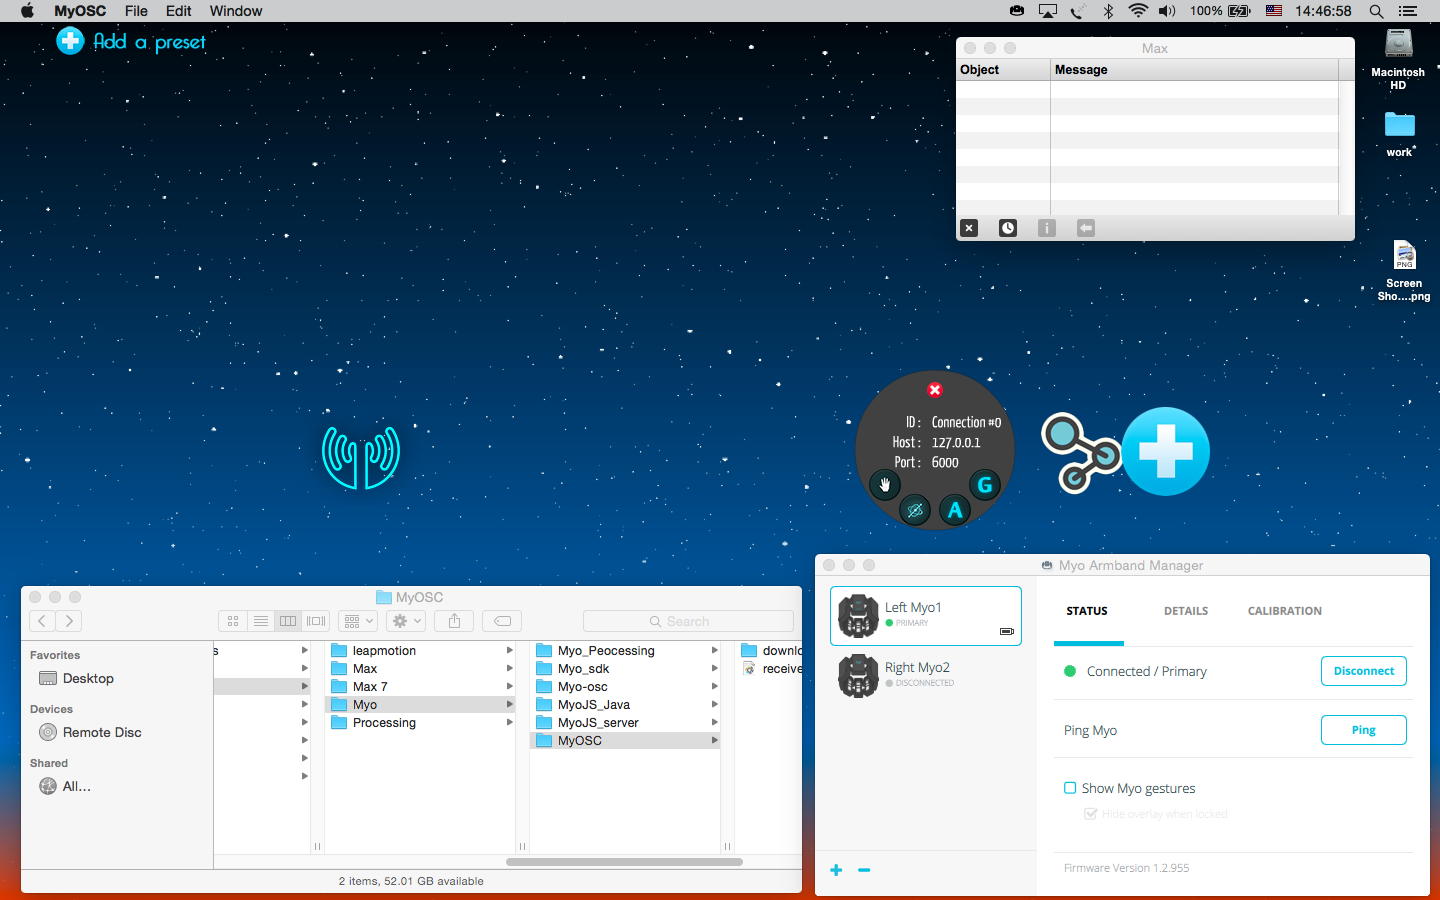
Task: Switch Finder to icon view
Action: (x=233, y=621)
